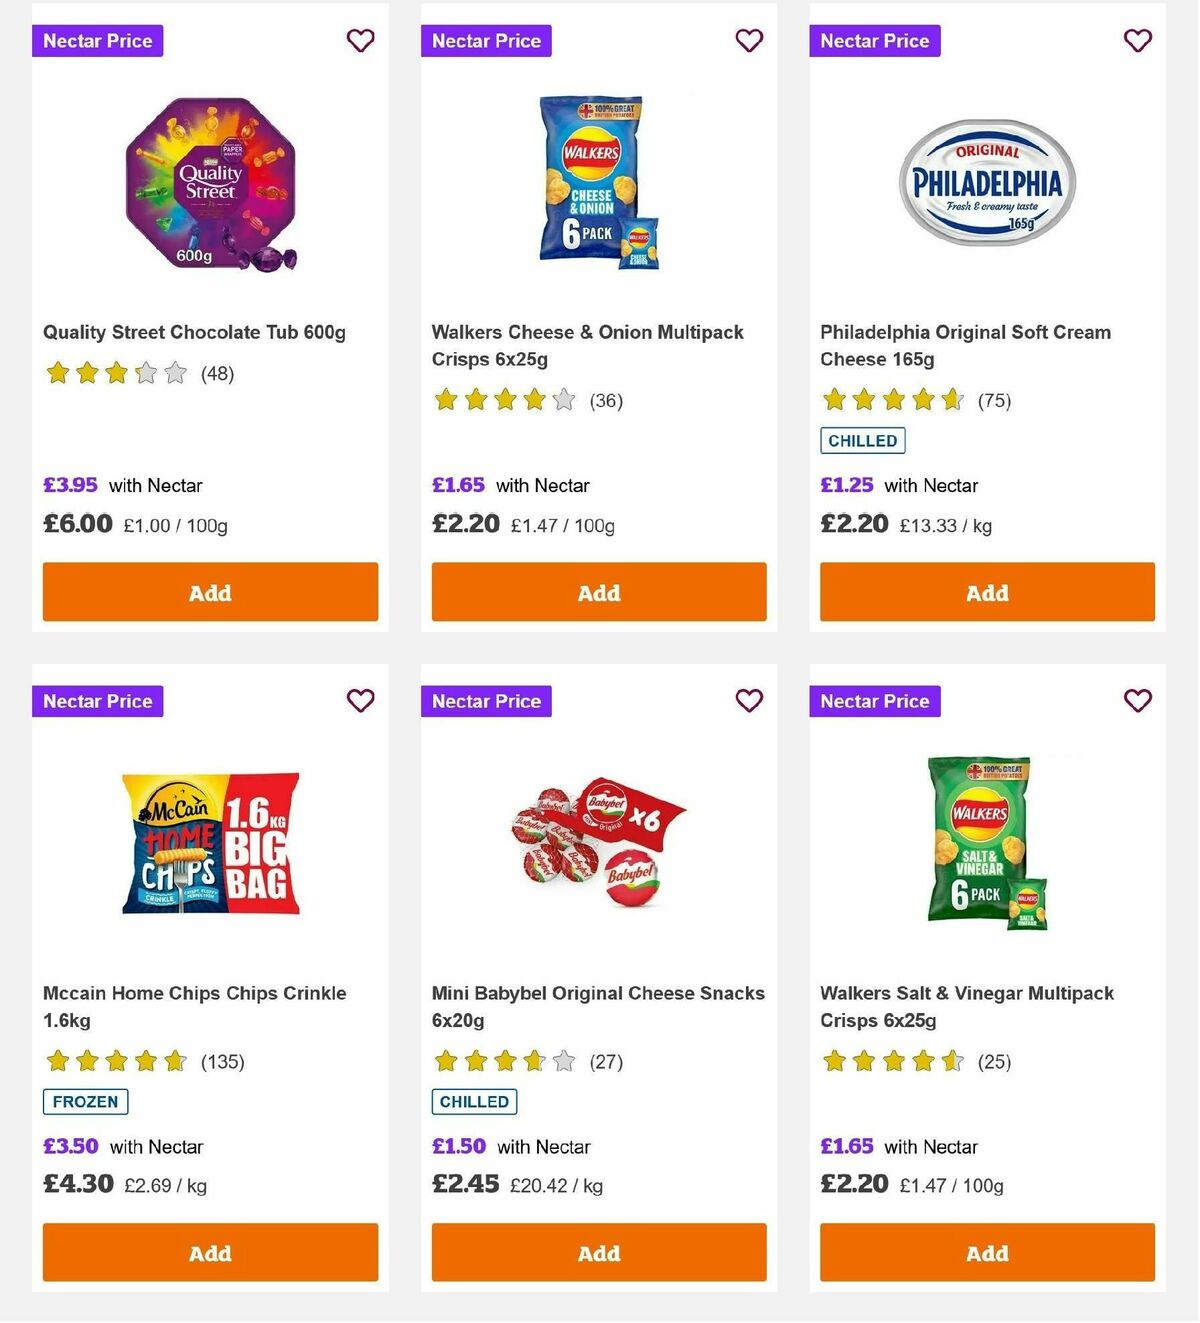The width and height of the screenshot is (1200, 1323).
Task: Toggle the CHILLED tag on Mini Babybel
Action: point(474,1101)
